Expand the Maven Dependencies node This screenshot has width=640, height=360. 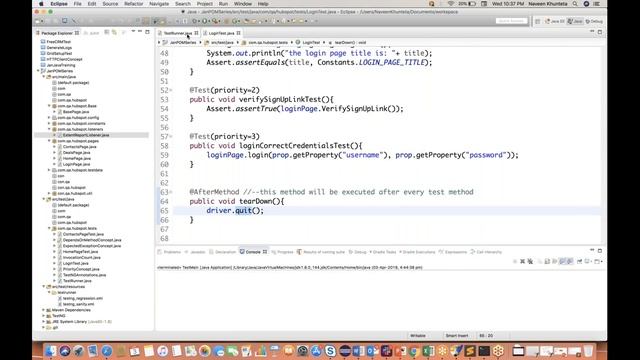pyautogui.click(x=44, y=310)
